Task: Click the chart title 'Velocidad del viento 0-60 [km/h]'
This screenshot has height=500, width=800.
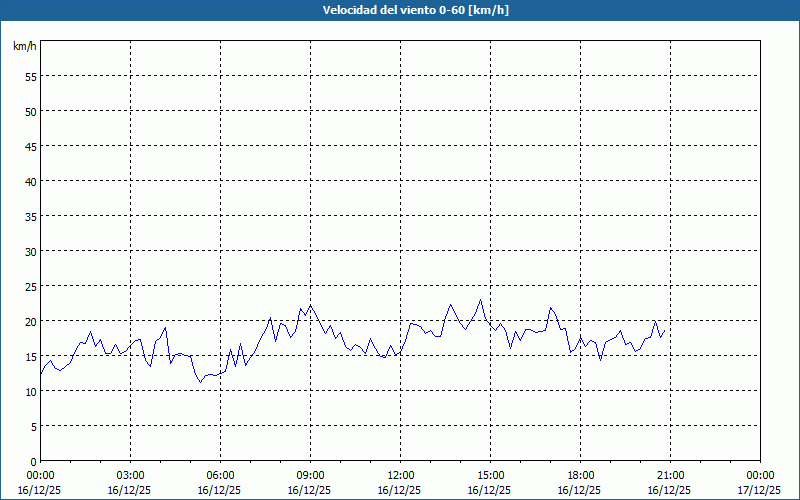Action: (400, 10)
